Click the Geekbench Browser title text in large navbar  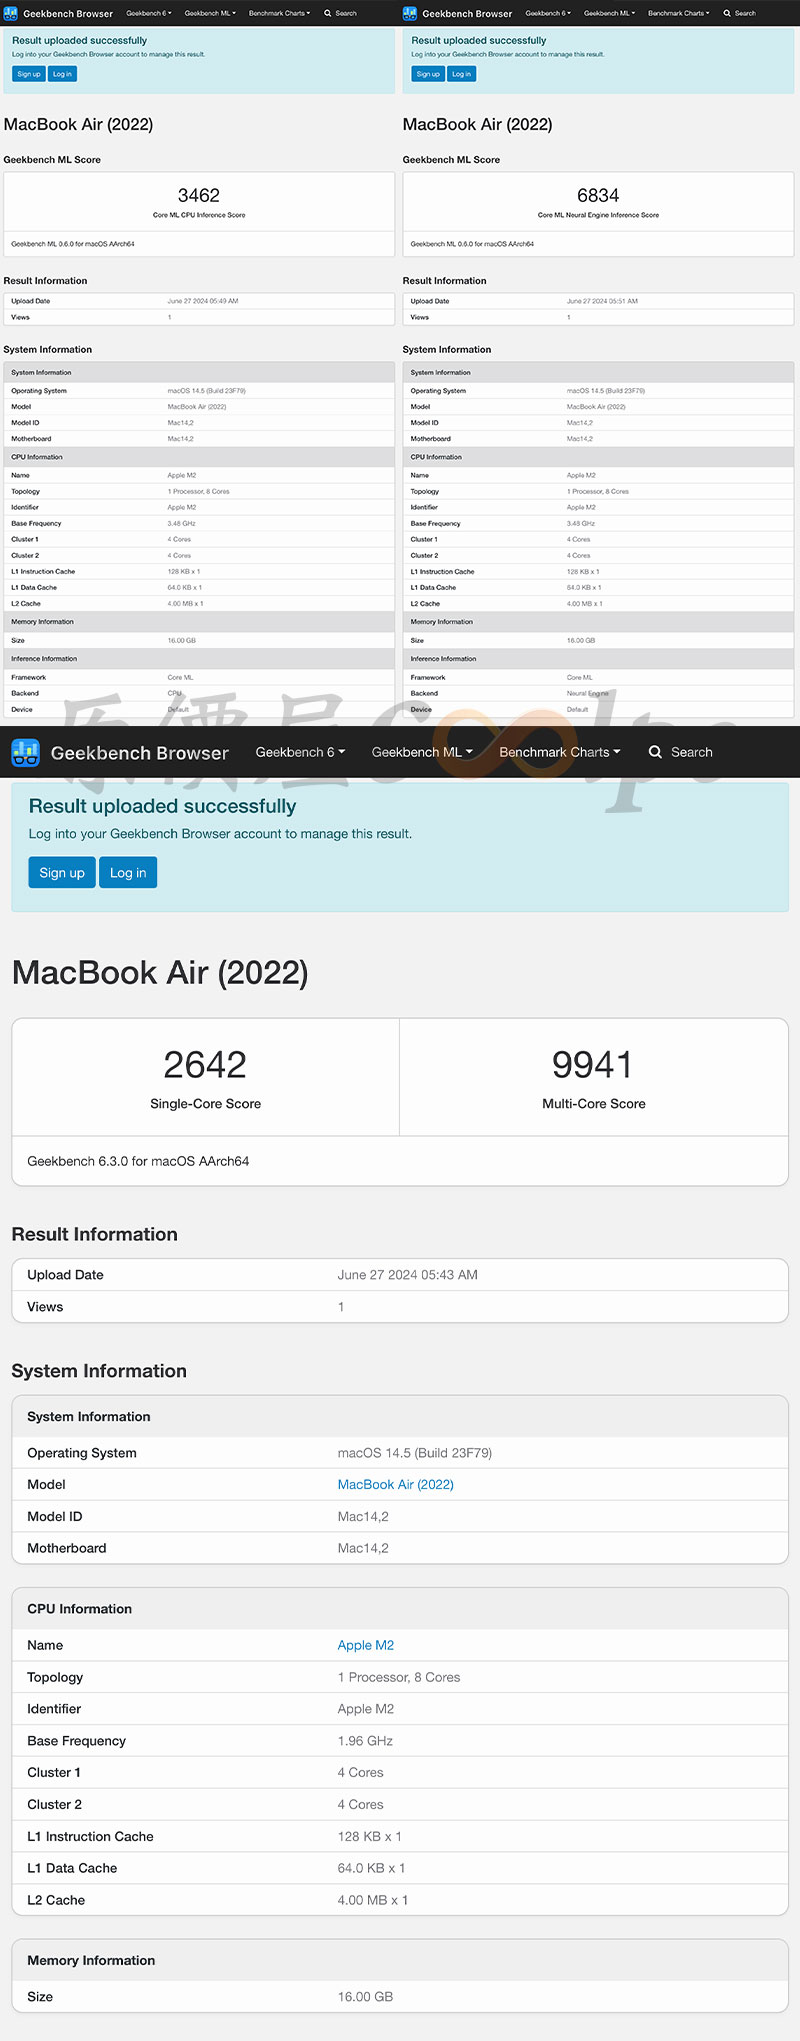(140, 753)
